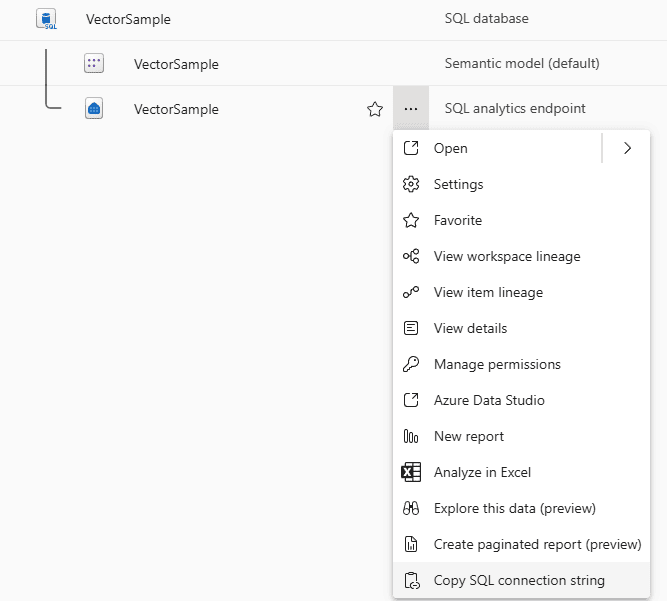The image size is (667, 601).
Task: Click the binoculars icon for Explore this data
Action: click(x=411, y=508)
